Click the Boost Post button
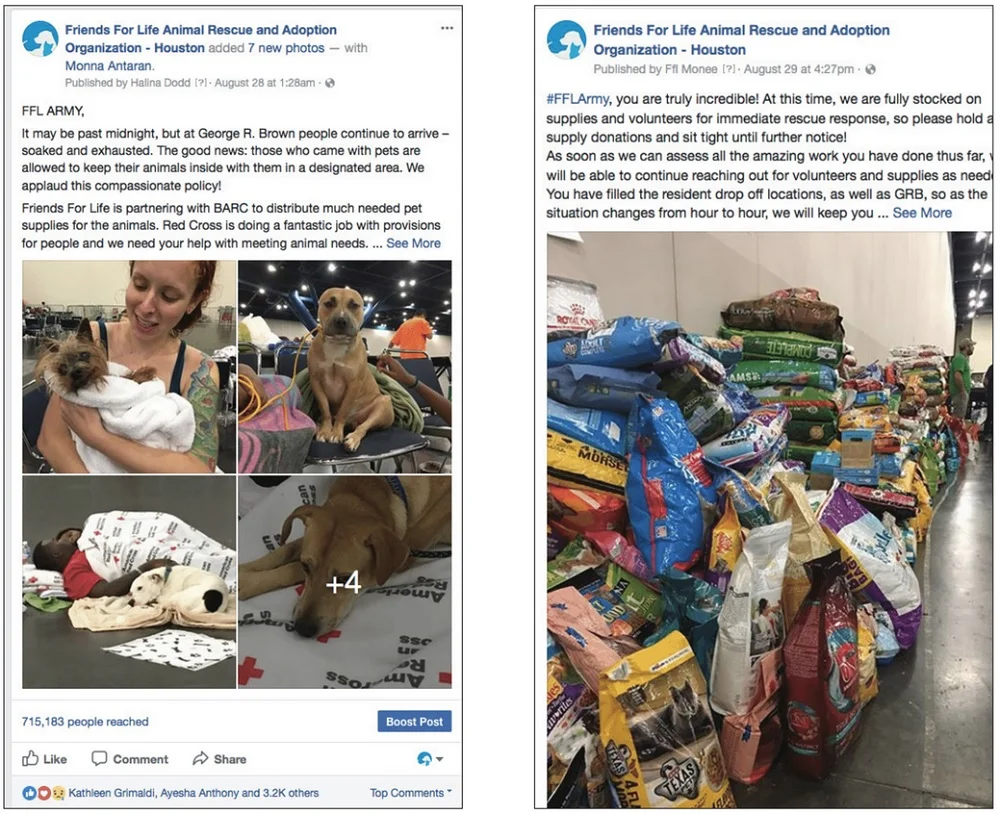1000x815 pixels. tap(414, 721)
